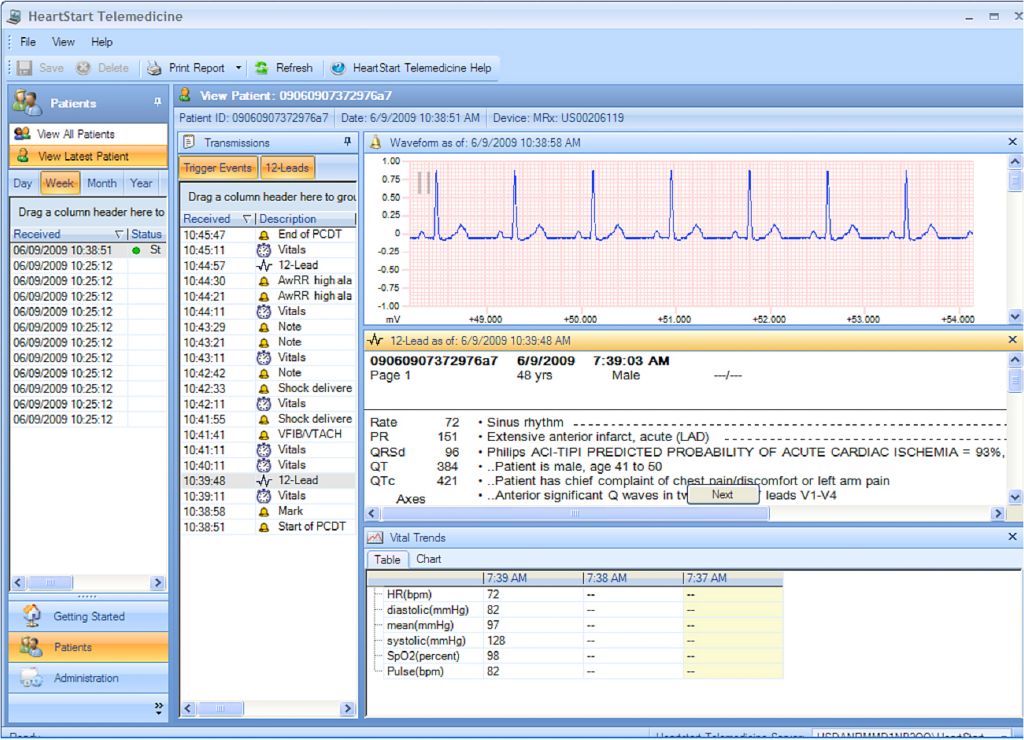Close the 12-Lead panel

(x=1012, y=340)
